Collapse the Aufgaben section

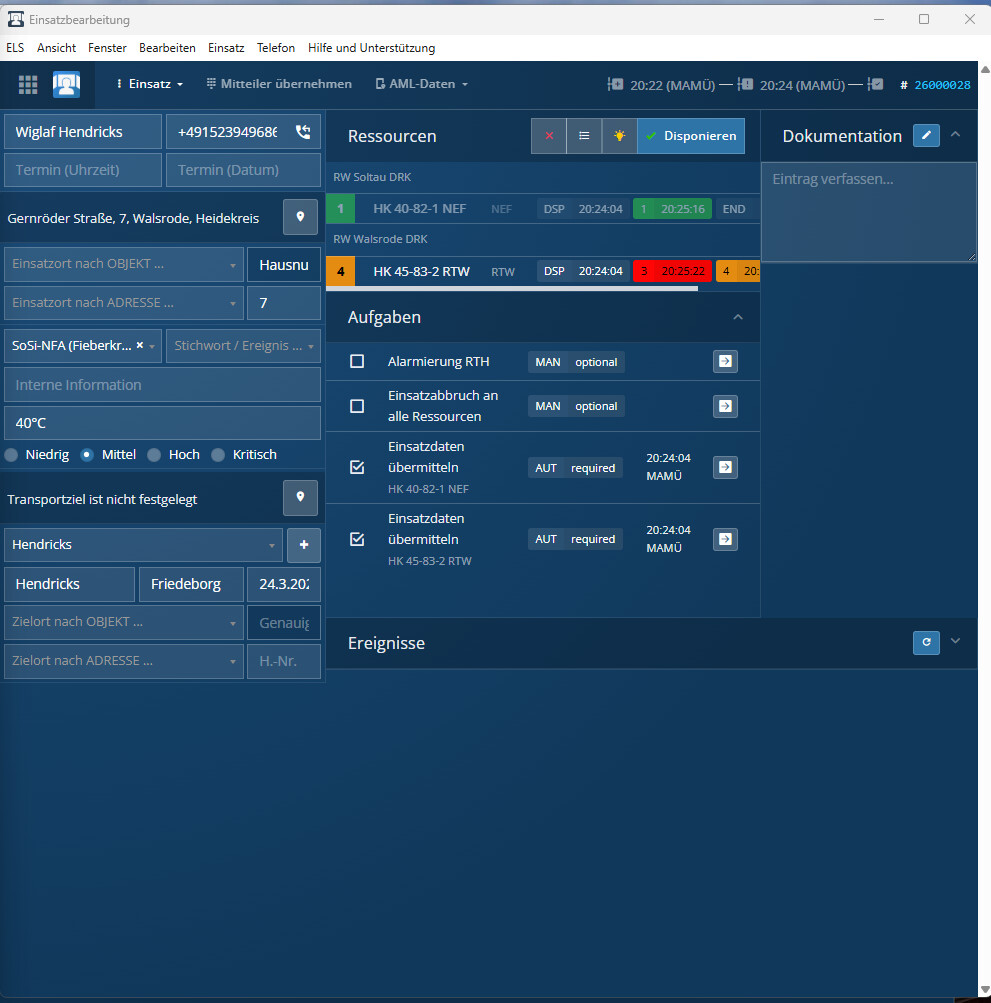point(738,317)
